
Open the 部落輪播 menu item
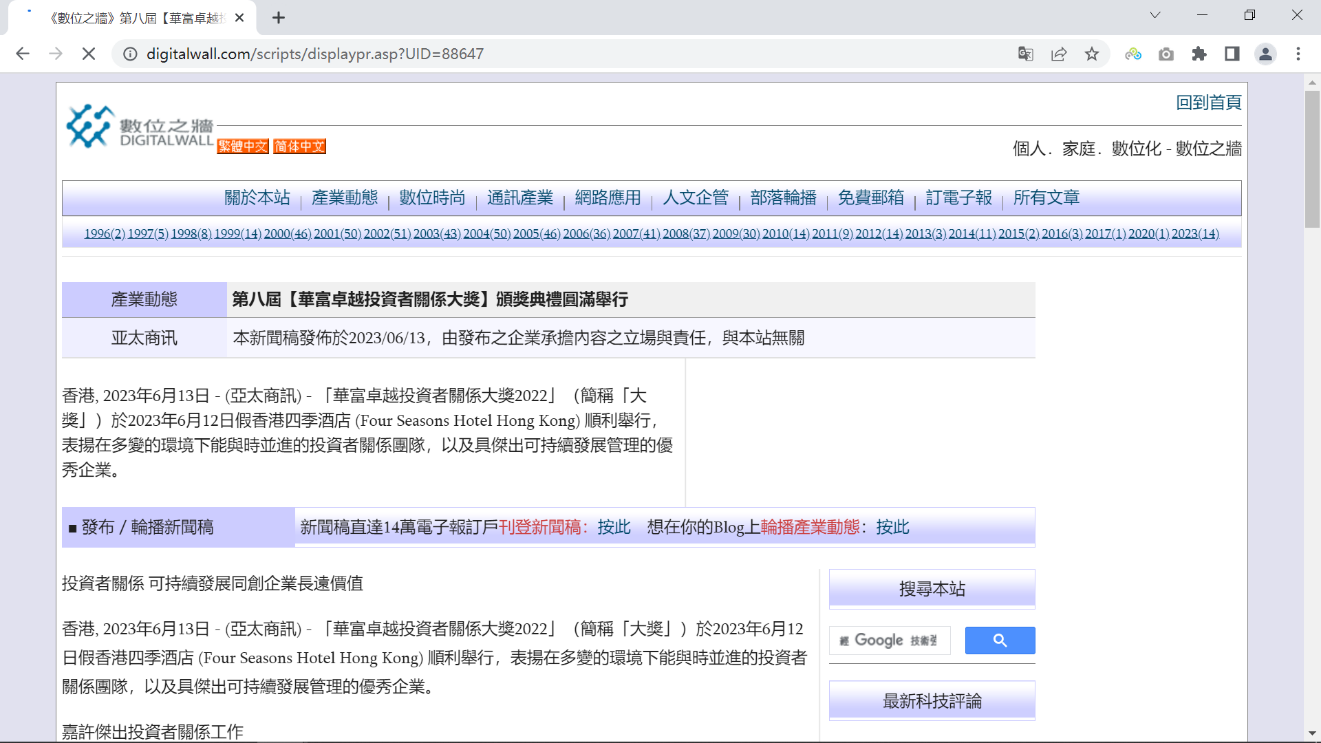click(x=783, y=198)
